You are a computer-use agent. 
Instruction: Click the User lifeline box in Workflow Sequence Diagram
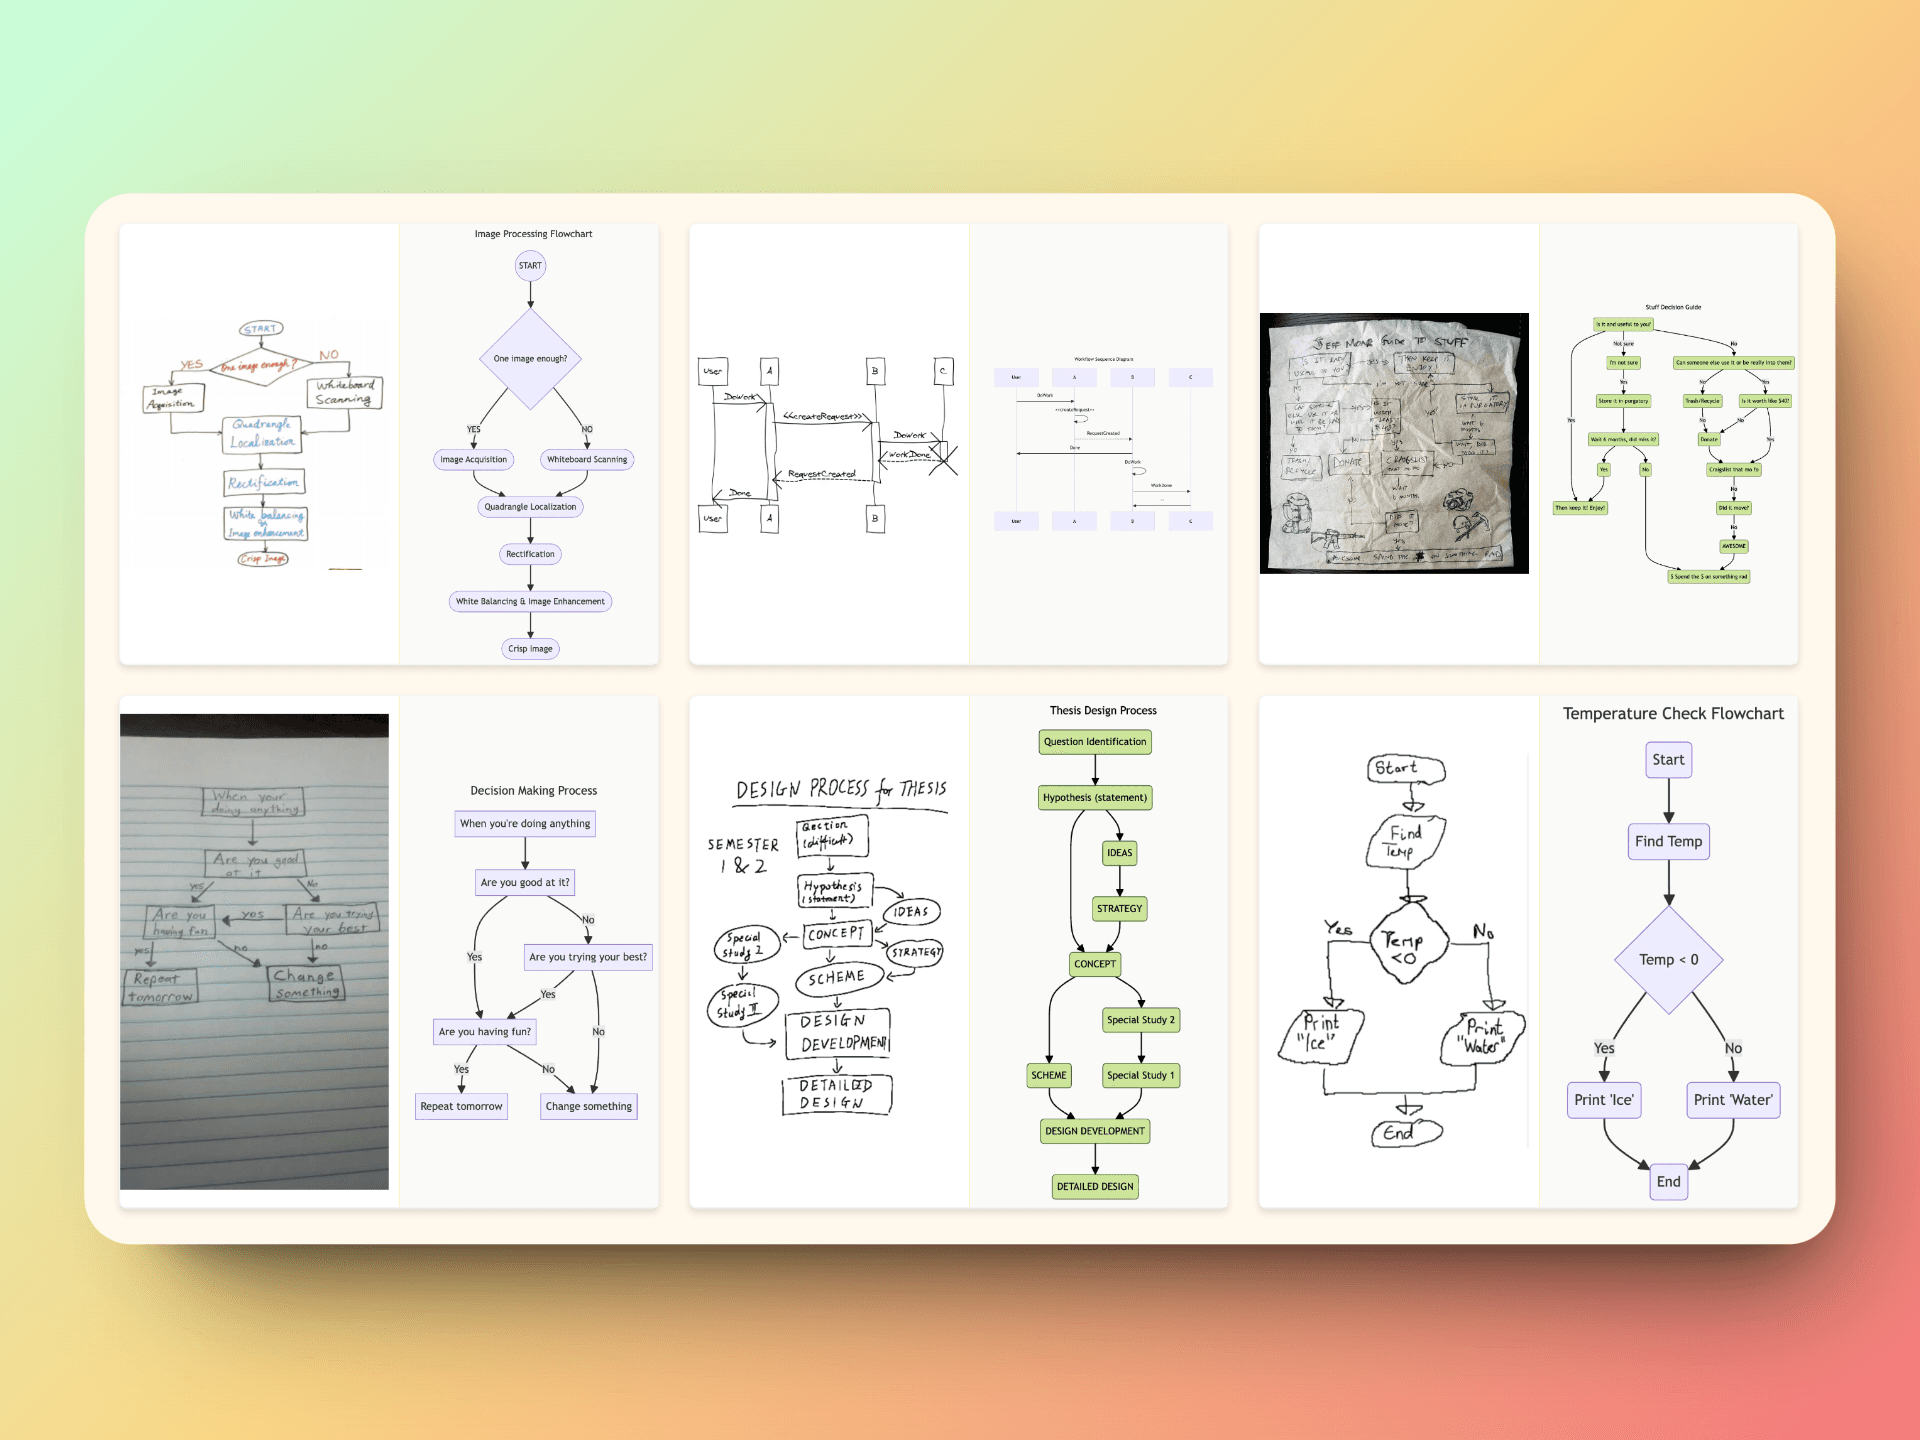1016,377
